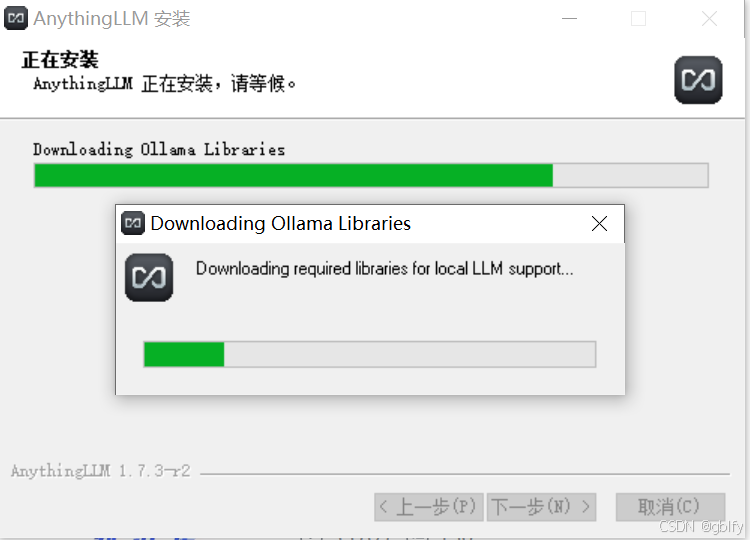Click the AnythingLLM title bar icon
This screenshot has height=540, width=750.
coord(16,19)
